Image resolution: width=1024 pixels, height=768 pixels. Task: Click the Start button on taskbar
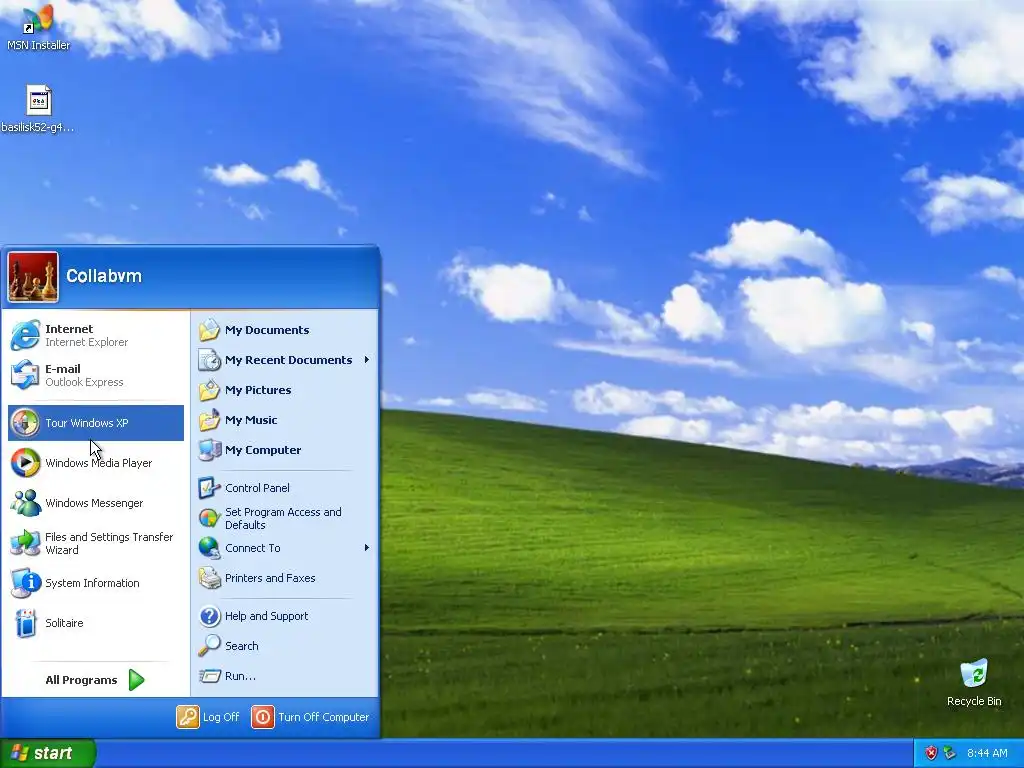click(48, 753)
